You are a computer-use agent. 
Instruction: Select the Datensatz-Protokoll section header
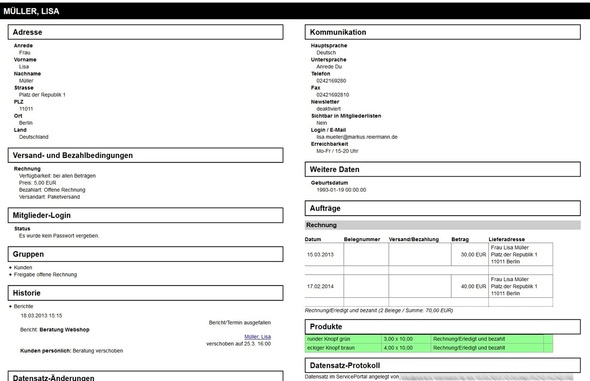point(442,365)
